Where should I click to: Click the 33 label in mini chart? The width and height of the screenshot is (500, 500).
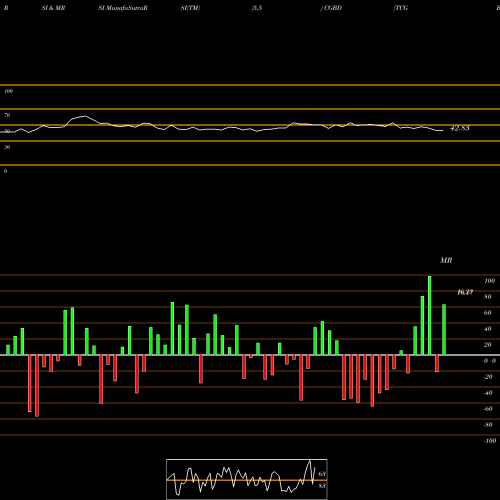tap(322, 486)
